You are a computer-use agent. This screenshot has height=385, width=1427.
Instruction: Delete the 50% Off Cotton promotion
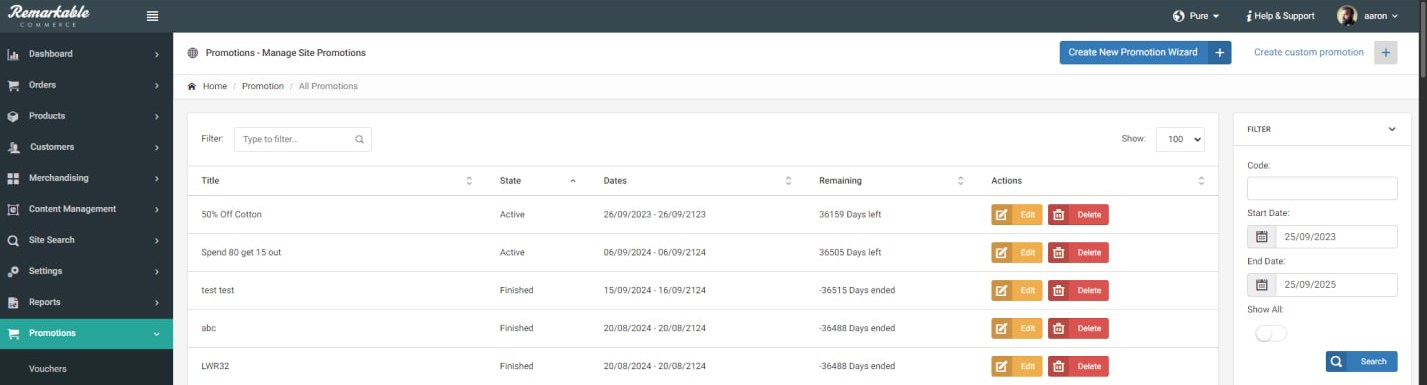click(1078, 214)
